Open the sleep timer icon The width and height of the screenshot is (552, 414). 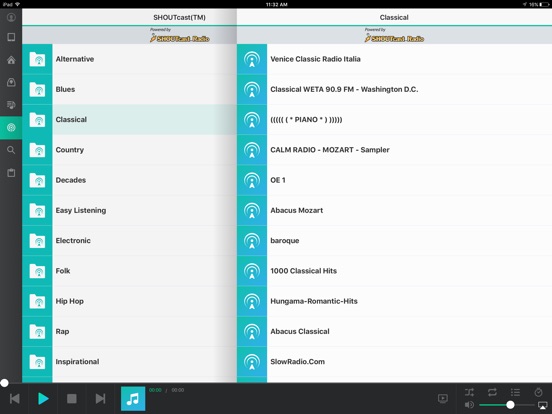click(x=538, y=392)
